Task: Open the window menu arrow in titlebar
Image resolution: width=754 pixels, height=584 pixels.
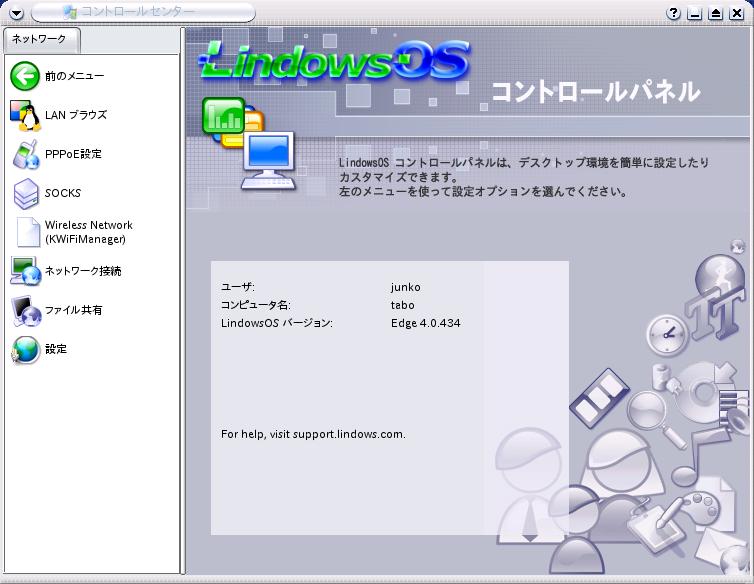Action: coord(16,13)
